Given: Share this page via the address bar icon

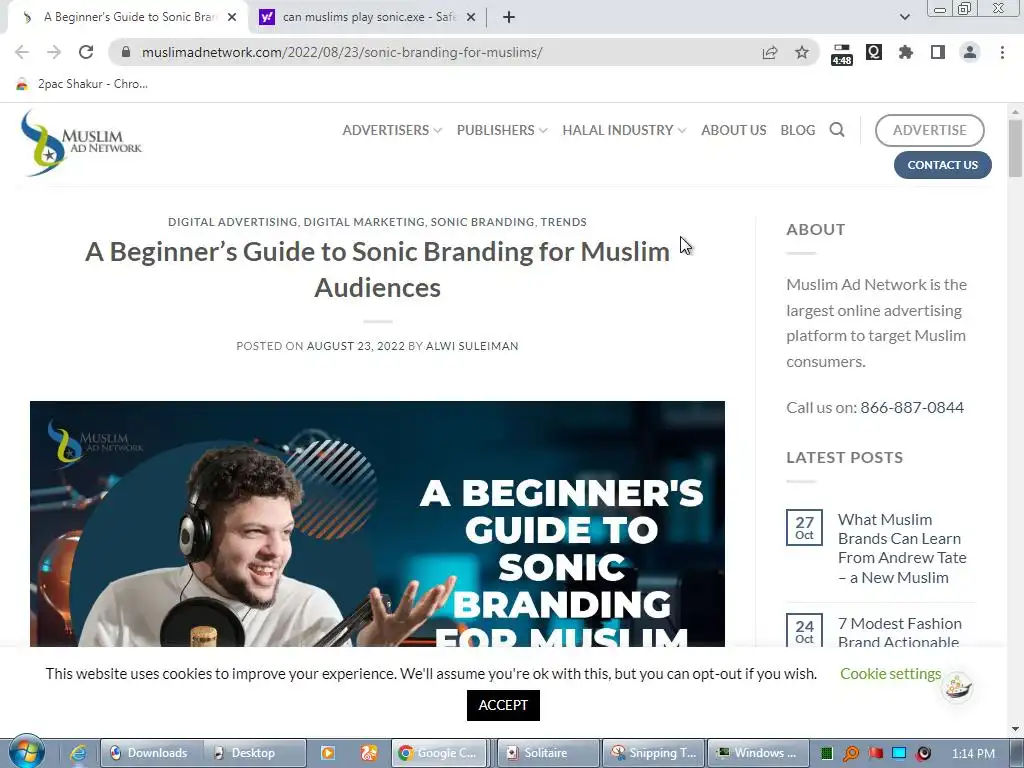Looking at the screenshot, I should click(770, 52).
